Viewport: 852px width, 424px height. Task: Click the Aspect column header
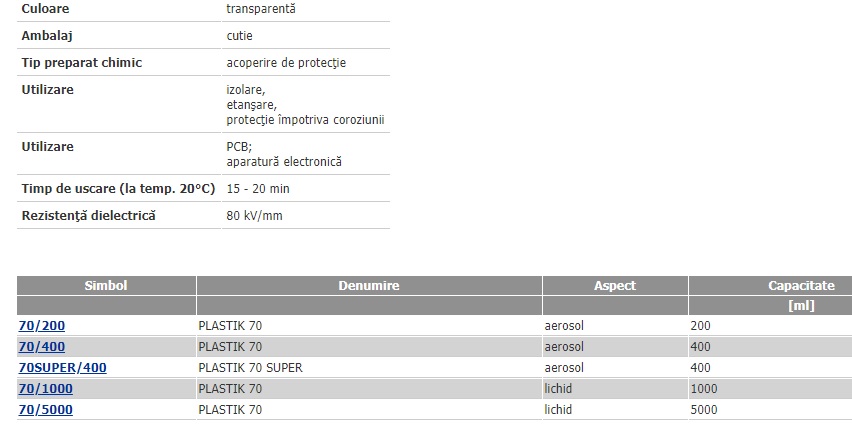coord(615,285)
